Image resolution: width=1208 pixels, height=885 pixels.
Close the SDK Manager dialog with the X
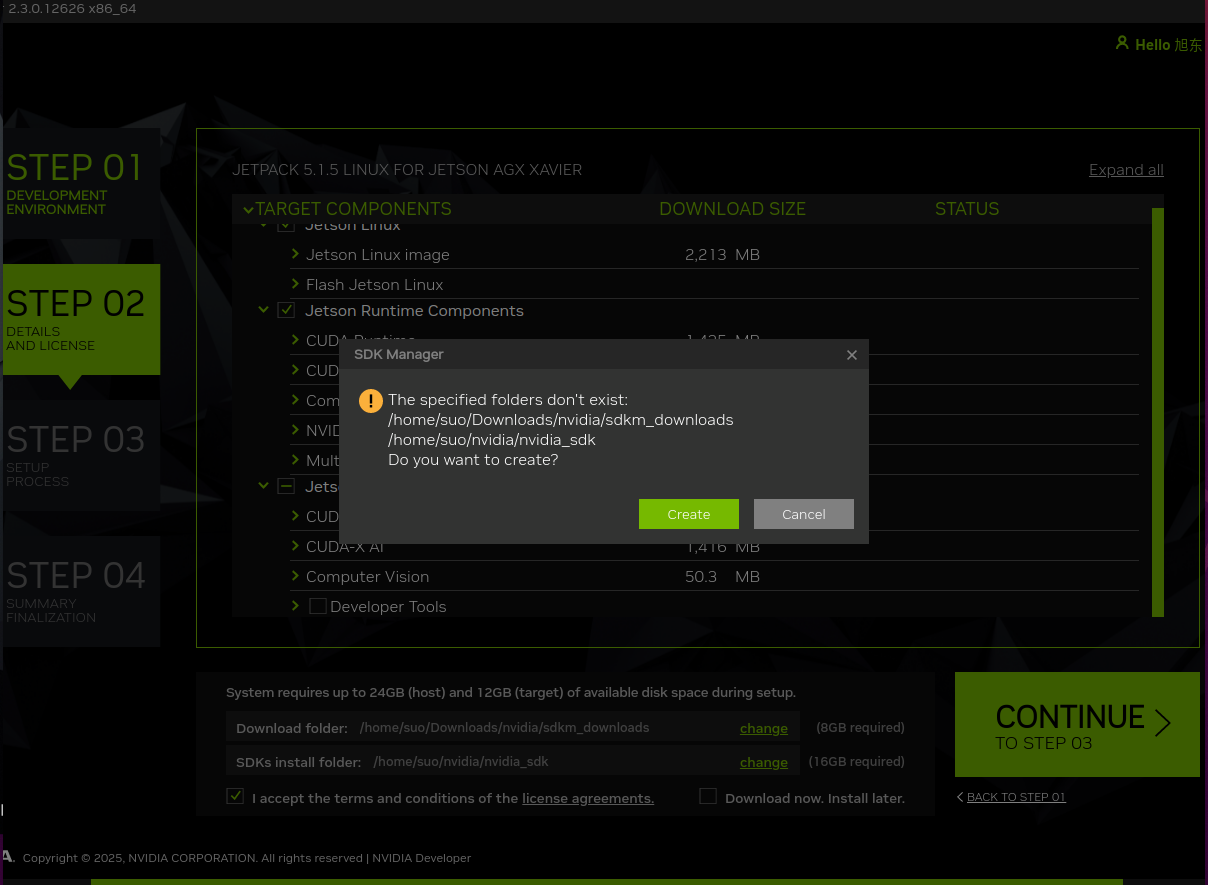coord(852,355)
